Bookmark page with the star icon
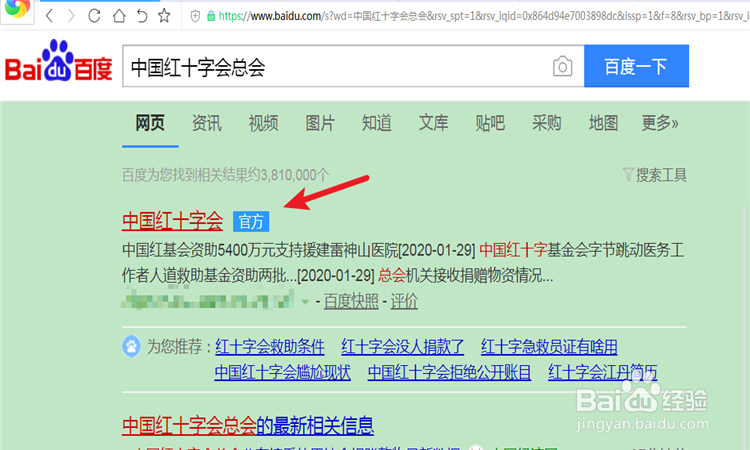Image resolution: width=750 pixels, height=450 pixels. (164, 16)
